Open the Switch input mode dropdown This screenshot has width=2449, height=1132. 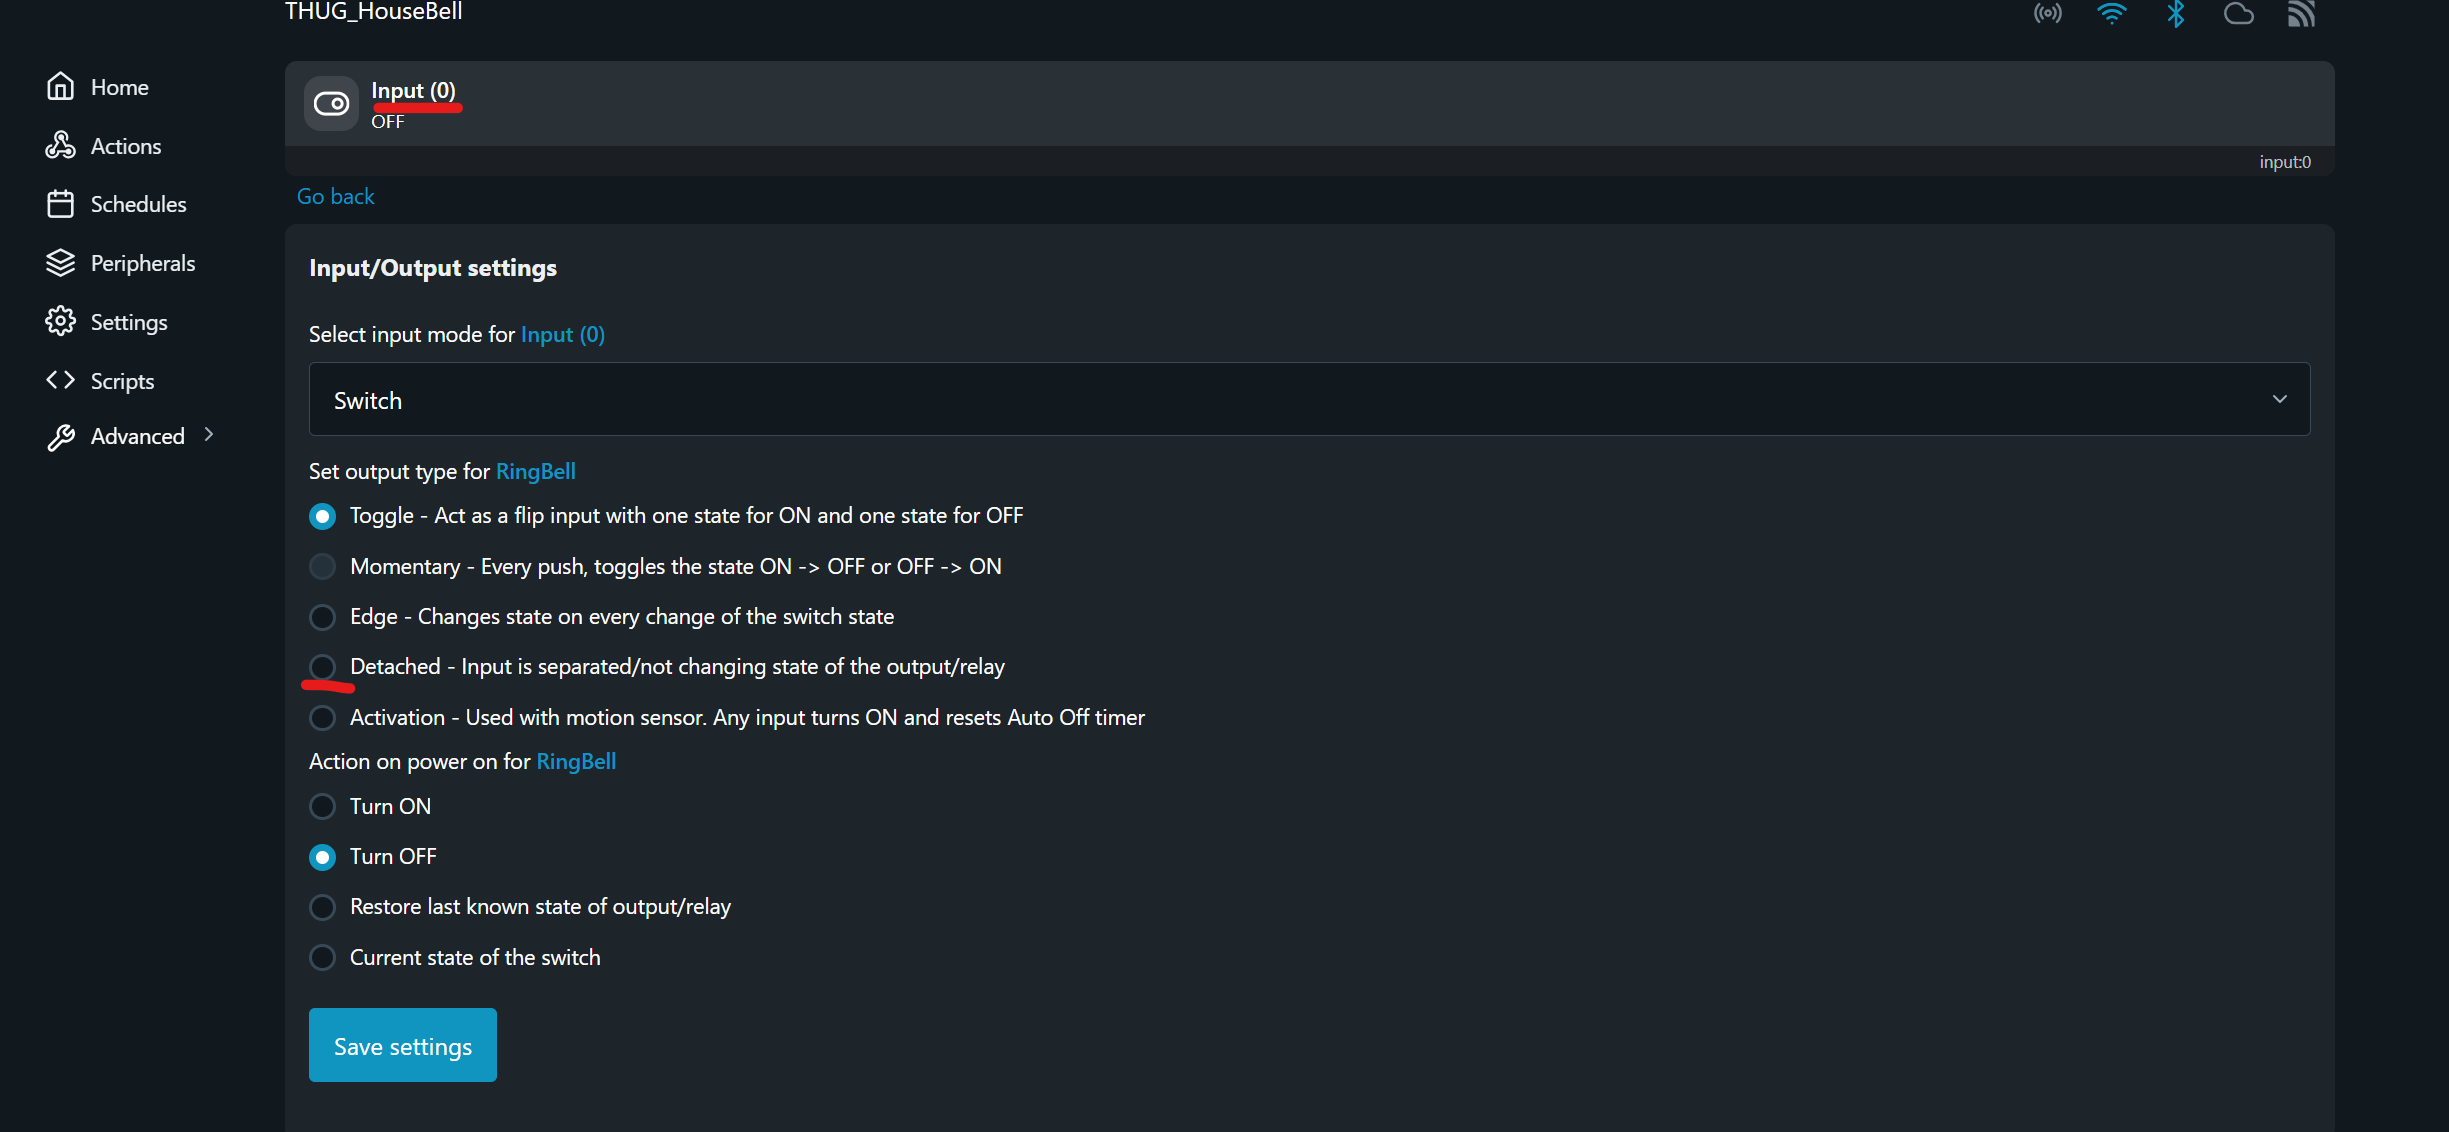1309,399
